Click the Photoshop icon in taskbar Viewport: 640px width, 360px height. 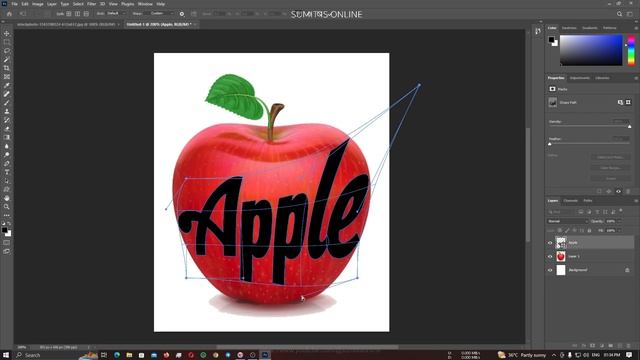pos(265,355)
